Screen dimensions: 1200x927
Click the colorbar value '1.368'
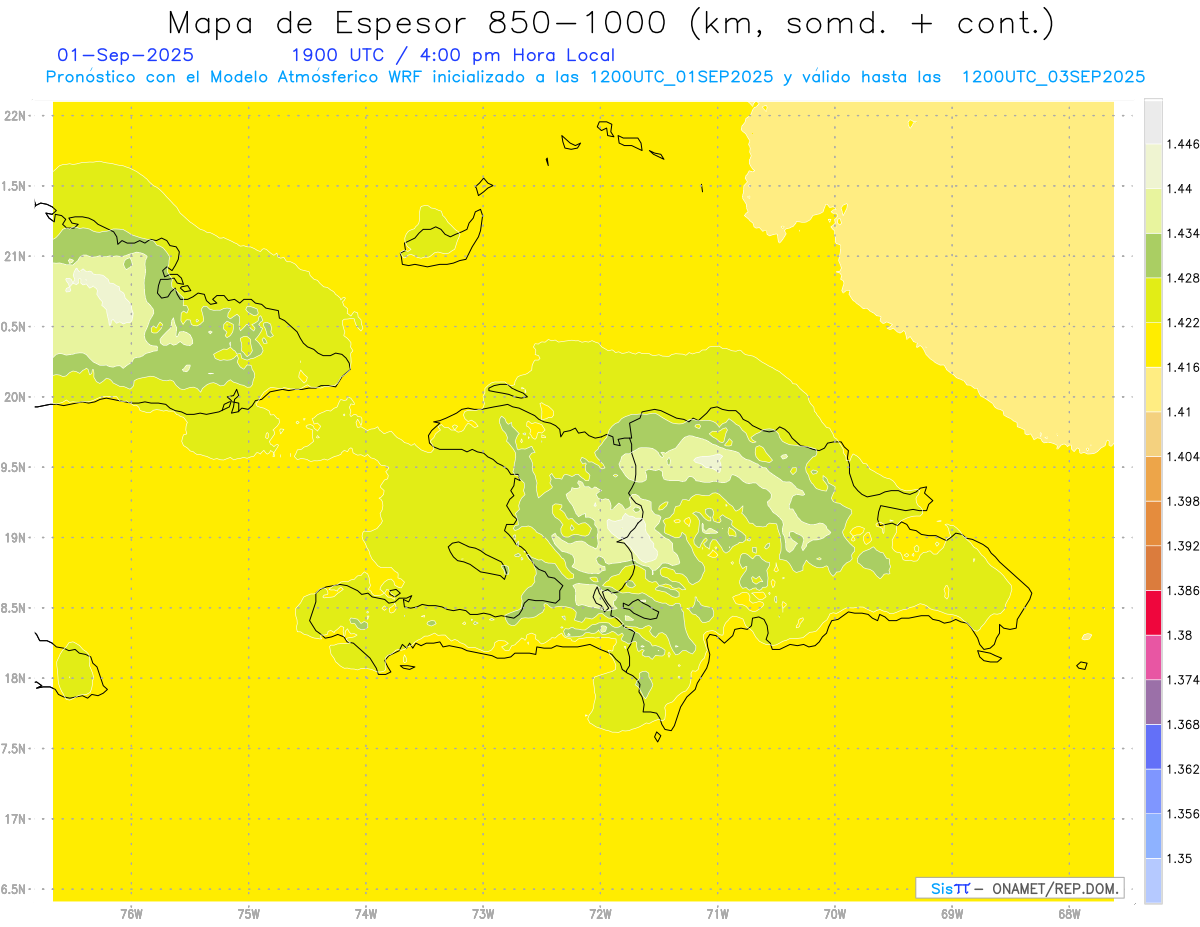click(1183, 724)
